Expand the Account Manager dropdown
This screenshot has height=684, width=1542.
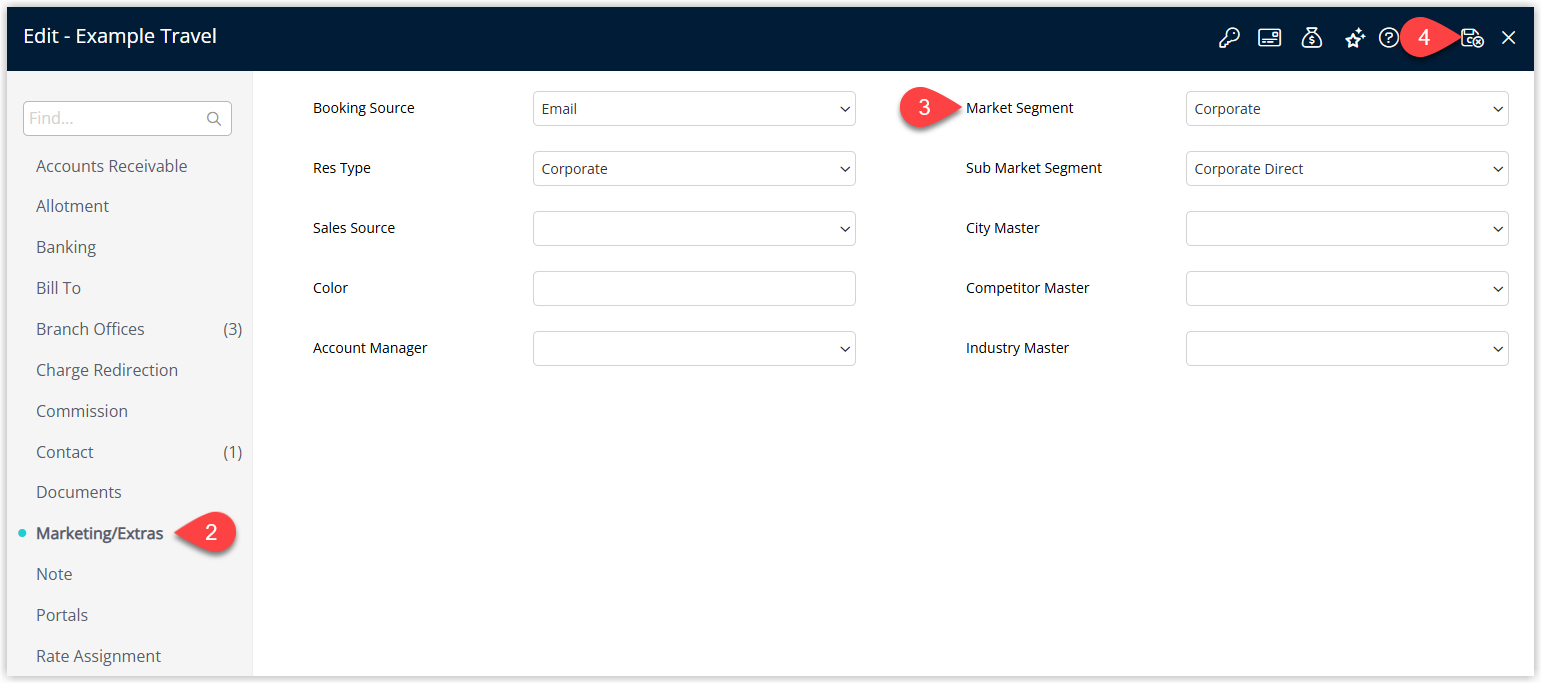pos(694,349)
